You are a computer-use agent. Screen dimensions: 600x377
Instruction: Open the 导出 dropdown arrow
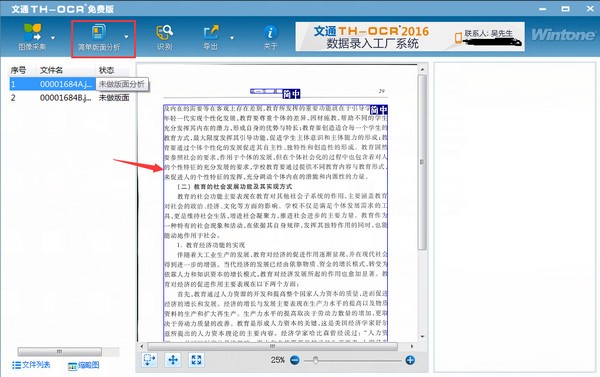tap(232, 38)
